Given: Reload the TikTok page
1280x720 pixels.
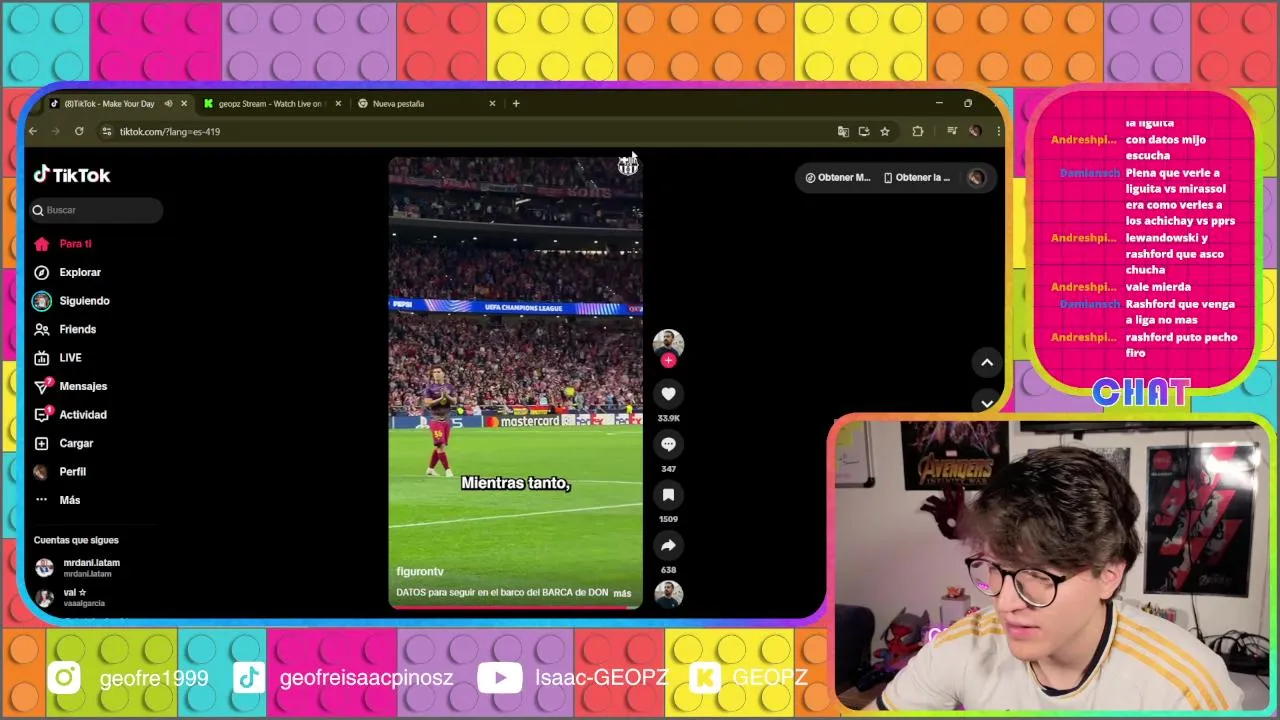Looking at the screenshot, I should tap(79, 132).
